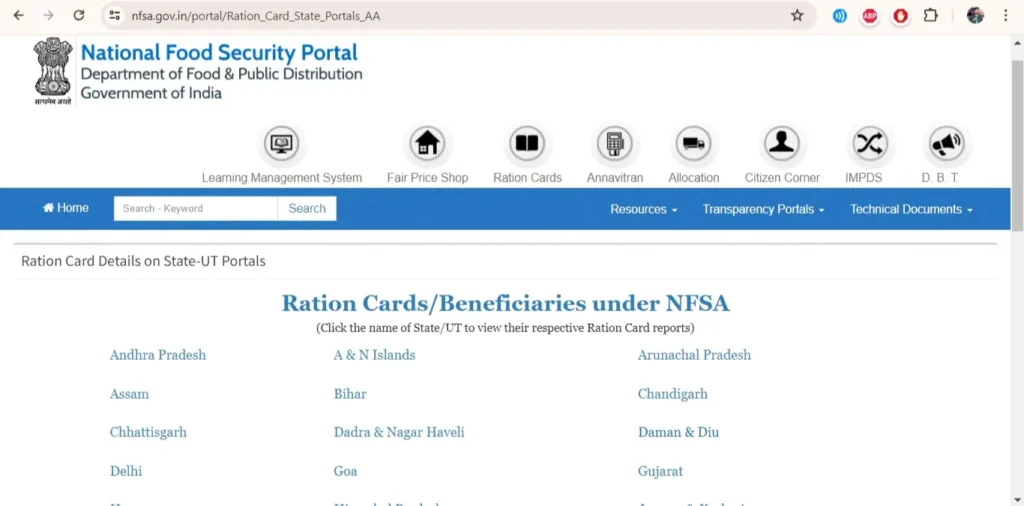Open the Extensions puzzle piece menu
Image resolution: width=1024 pixels, height=506 pixels.
click(x=931, y=16)
